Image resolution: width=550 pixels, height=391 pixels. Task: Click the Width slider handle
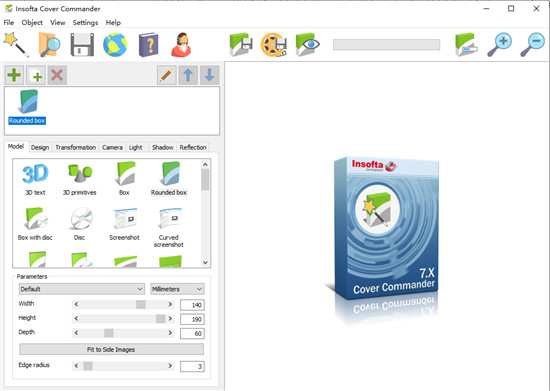pos(141,304)
